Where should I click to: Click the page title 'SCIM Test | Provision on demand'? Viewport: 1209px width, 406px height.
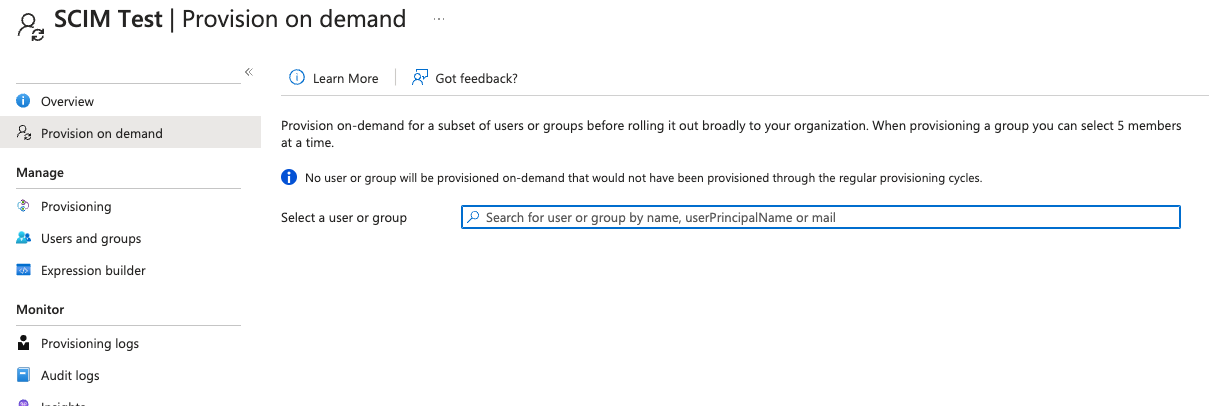tap(230, 18)
